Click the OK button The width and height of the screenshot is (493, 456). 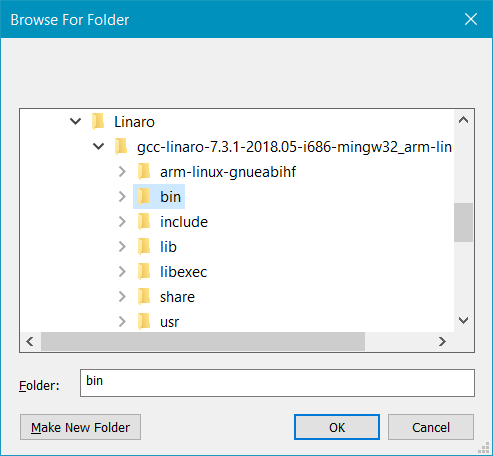click(337, 427)
